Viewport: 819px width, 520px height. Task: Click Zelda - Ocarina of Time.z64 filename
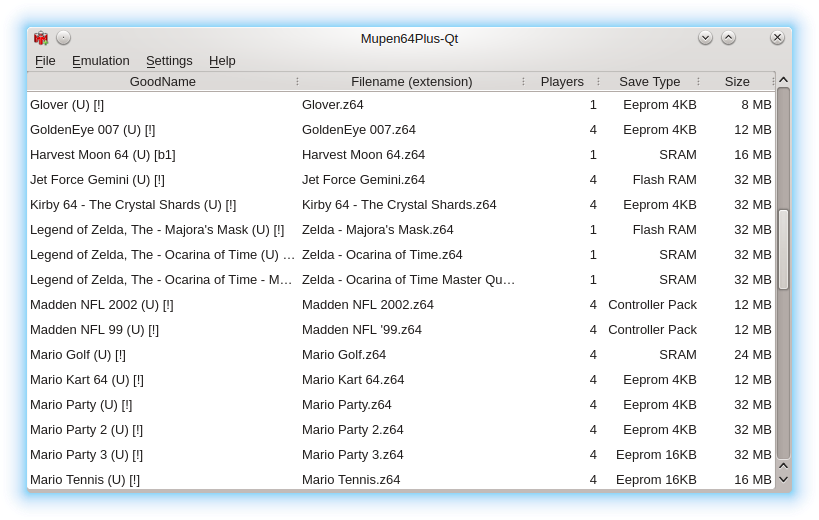(x=382, y=255)
